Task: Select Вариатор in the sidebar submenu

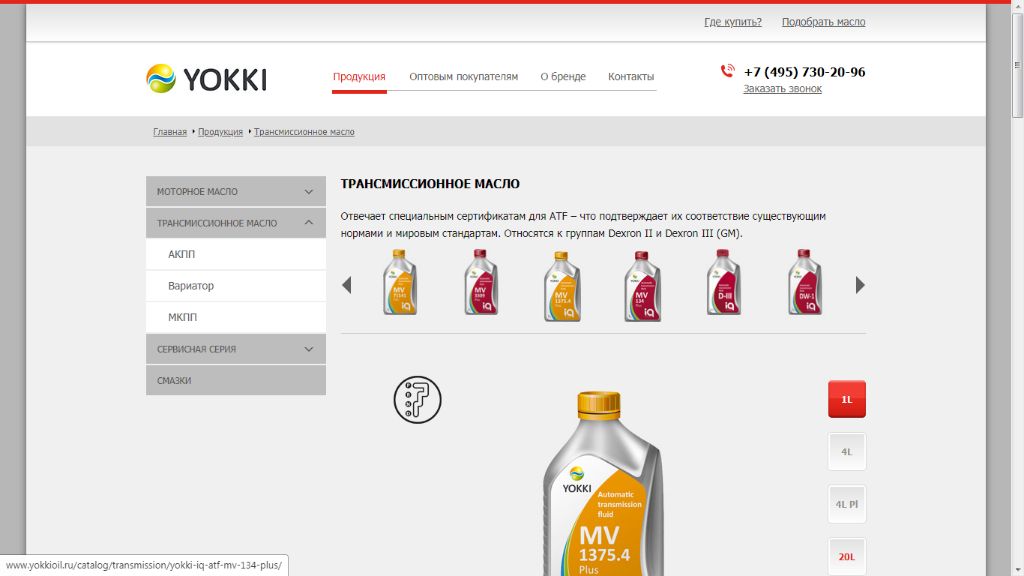Action: tap(191, 286)
